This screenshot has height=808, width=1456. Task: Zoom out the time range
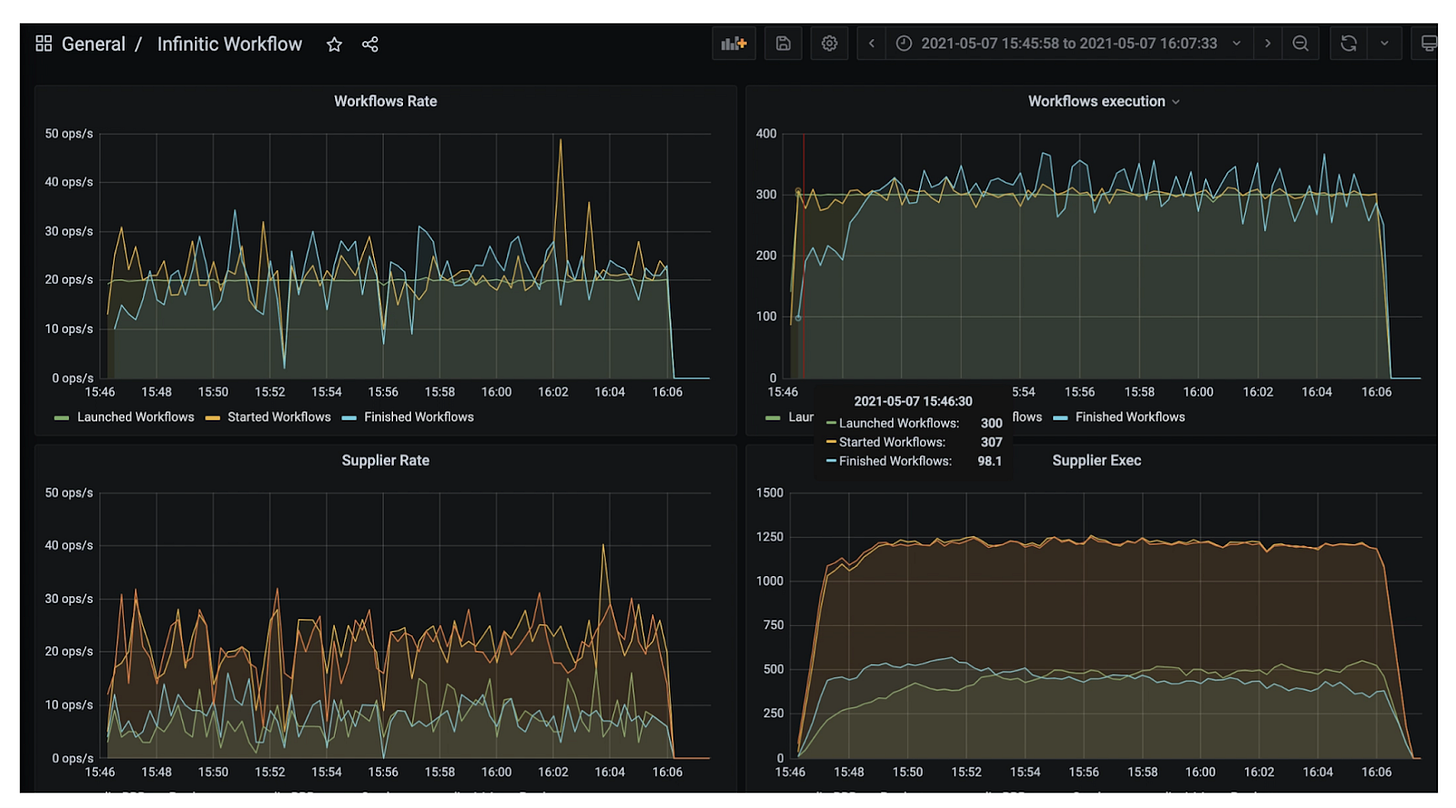(1300, 44)
